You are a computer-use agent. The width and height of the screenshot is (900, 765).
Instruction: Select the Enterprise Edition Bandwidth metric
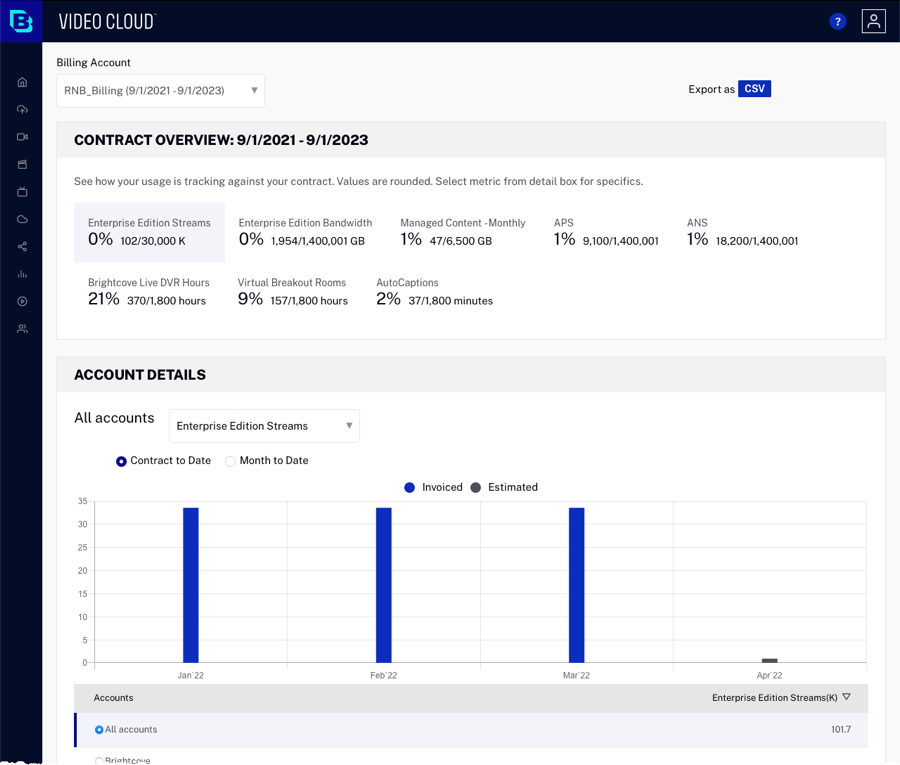(x=305, y=232)
